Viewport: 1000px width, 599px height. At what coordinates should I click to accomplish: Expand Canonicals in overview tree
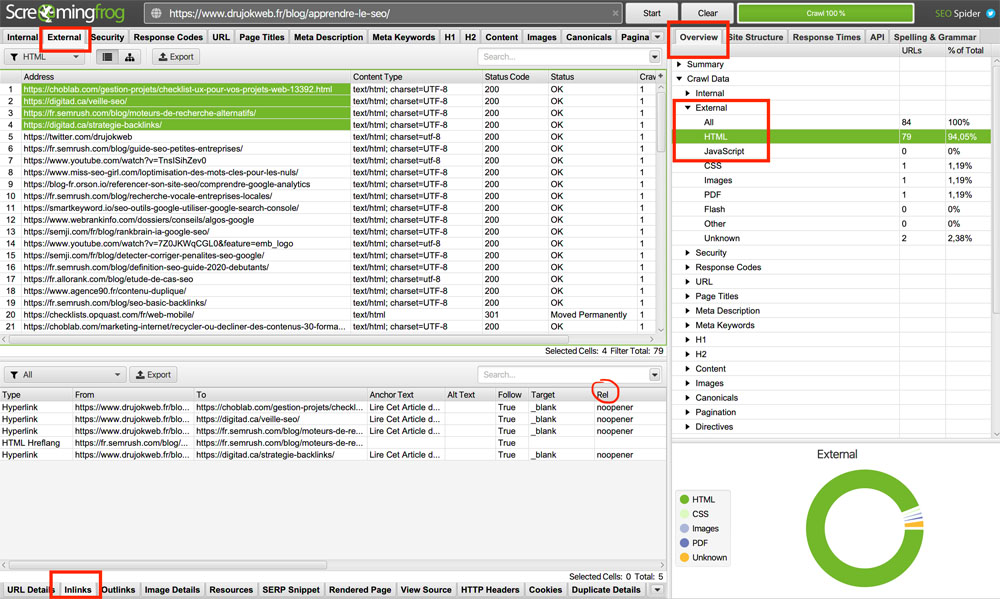point(688,397)
